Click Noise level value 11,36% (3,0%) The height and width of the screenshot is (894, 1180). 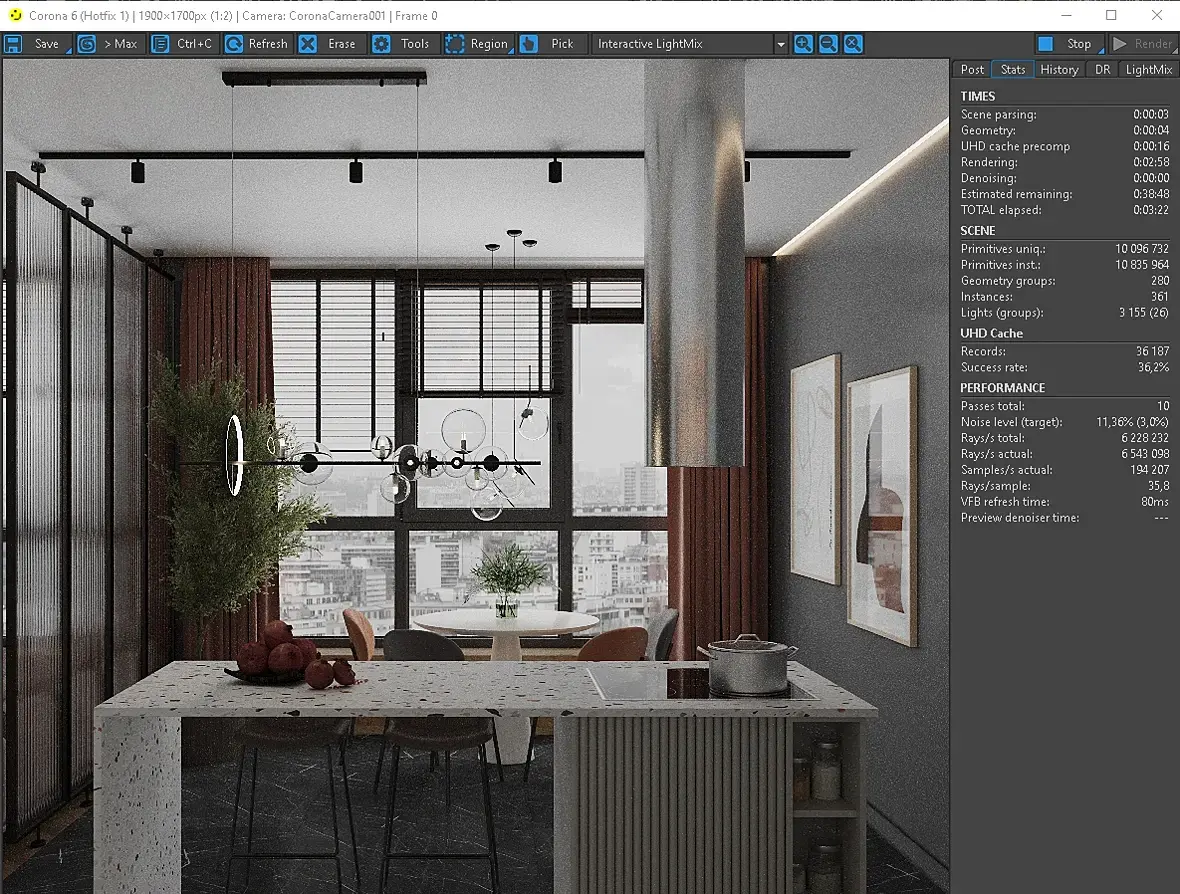pos(1132,422)
